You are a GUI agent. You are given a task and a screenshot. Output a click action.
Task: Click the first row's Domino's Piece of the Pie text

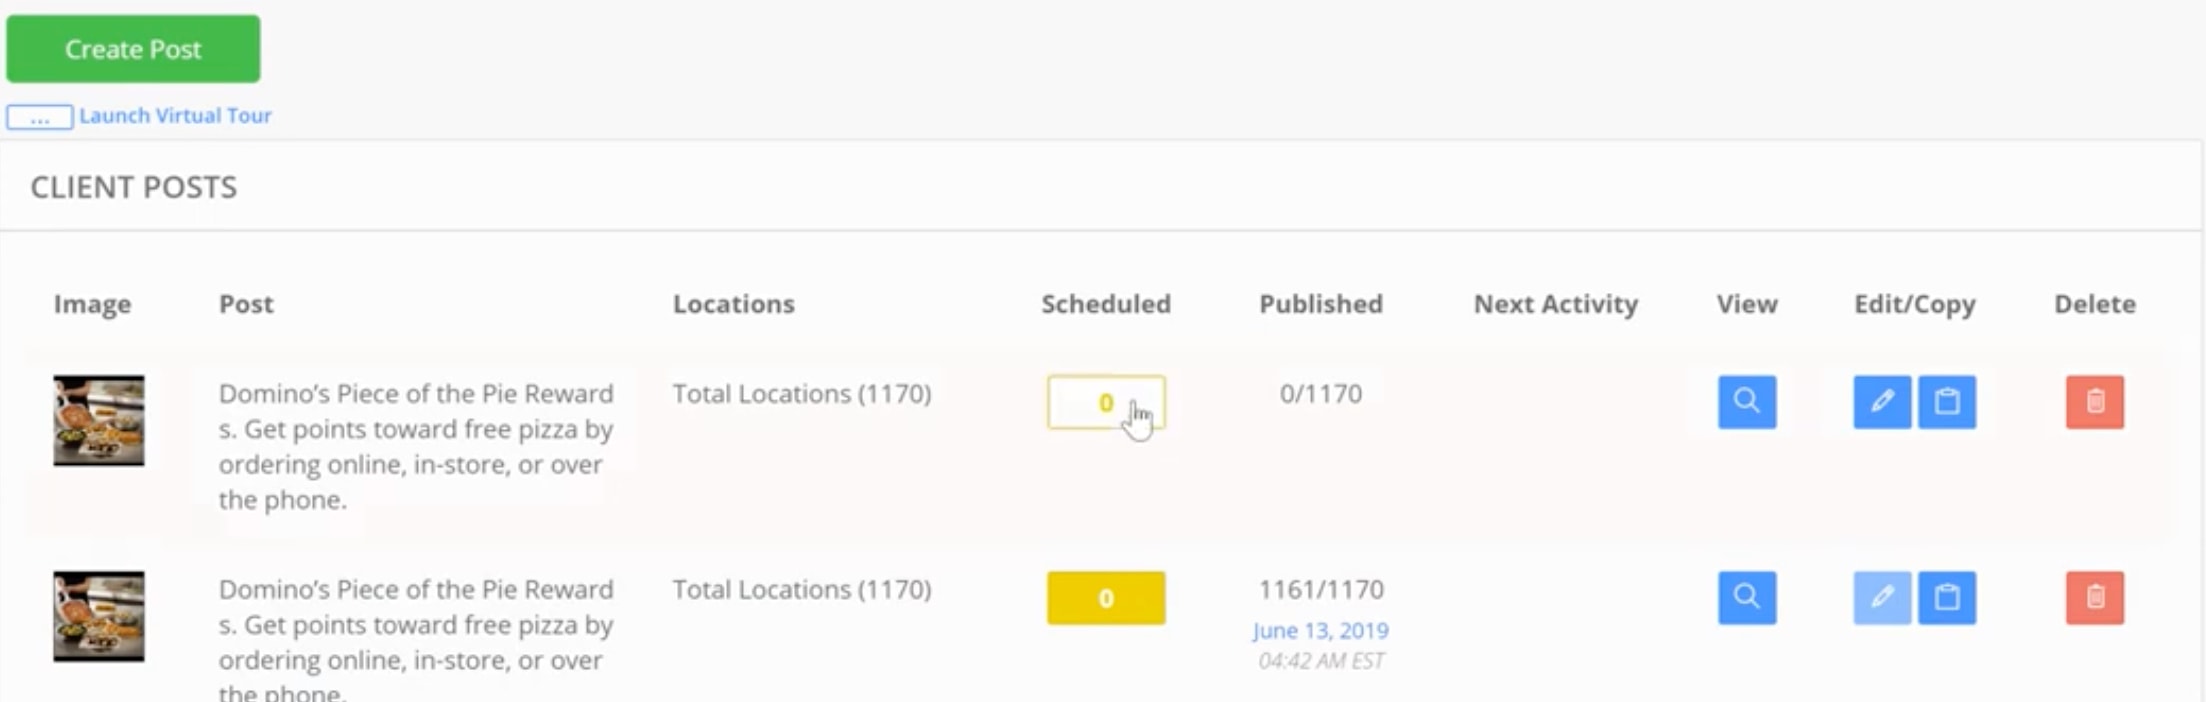point(416,447)
